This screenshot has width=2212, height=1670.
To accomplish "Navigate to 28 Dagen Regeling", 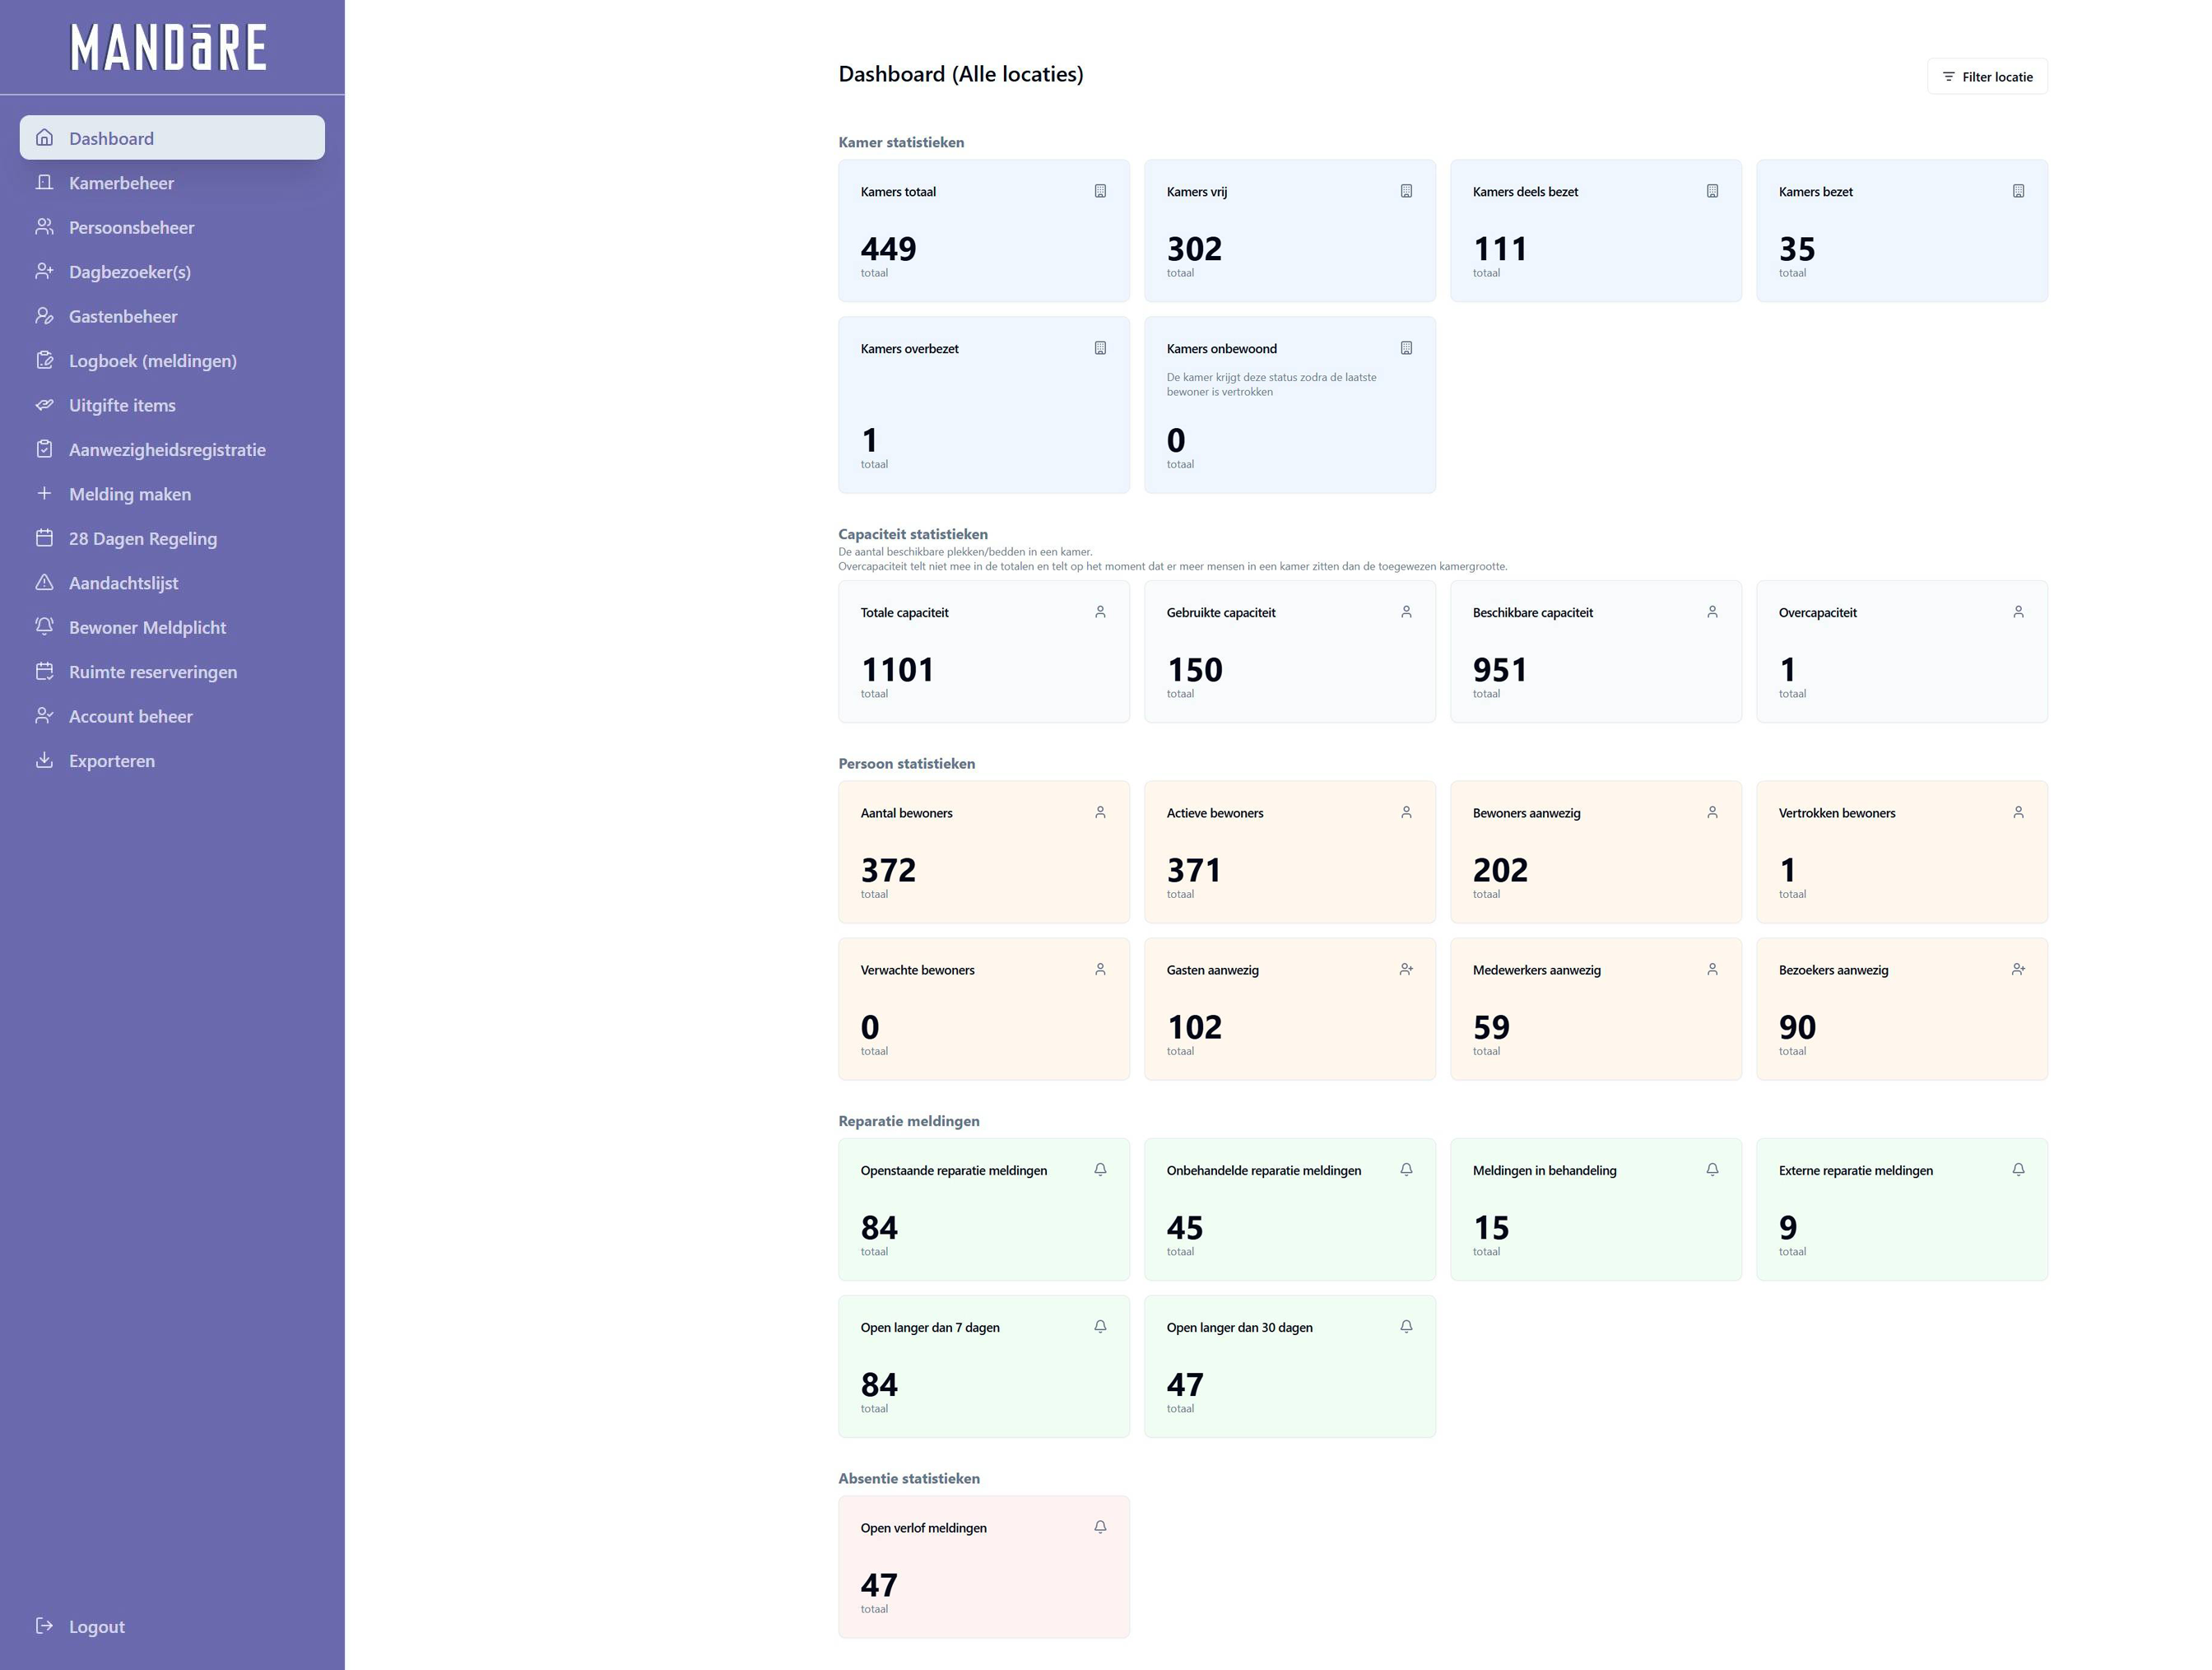I will click(142, 538).
